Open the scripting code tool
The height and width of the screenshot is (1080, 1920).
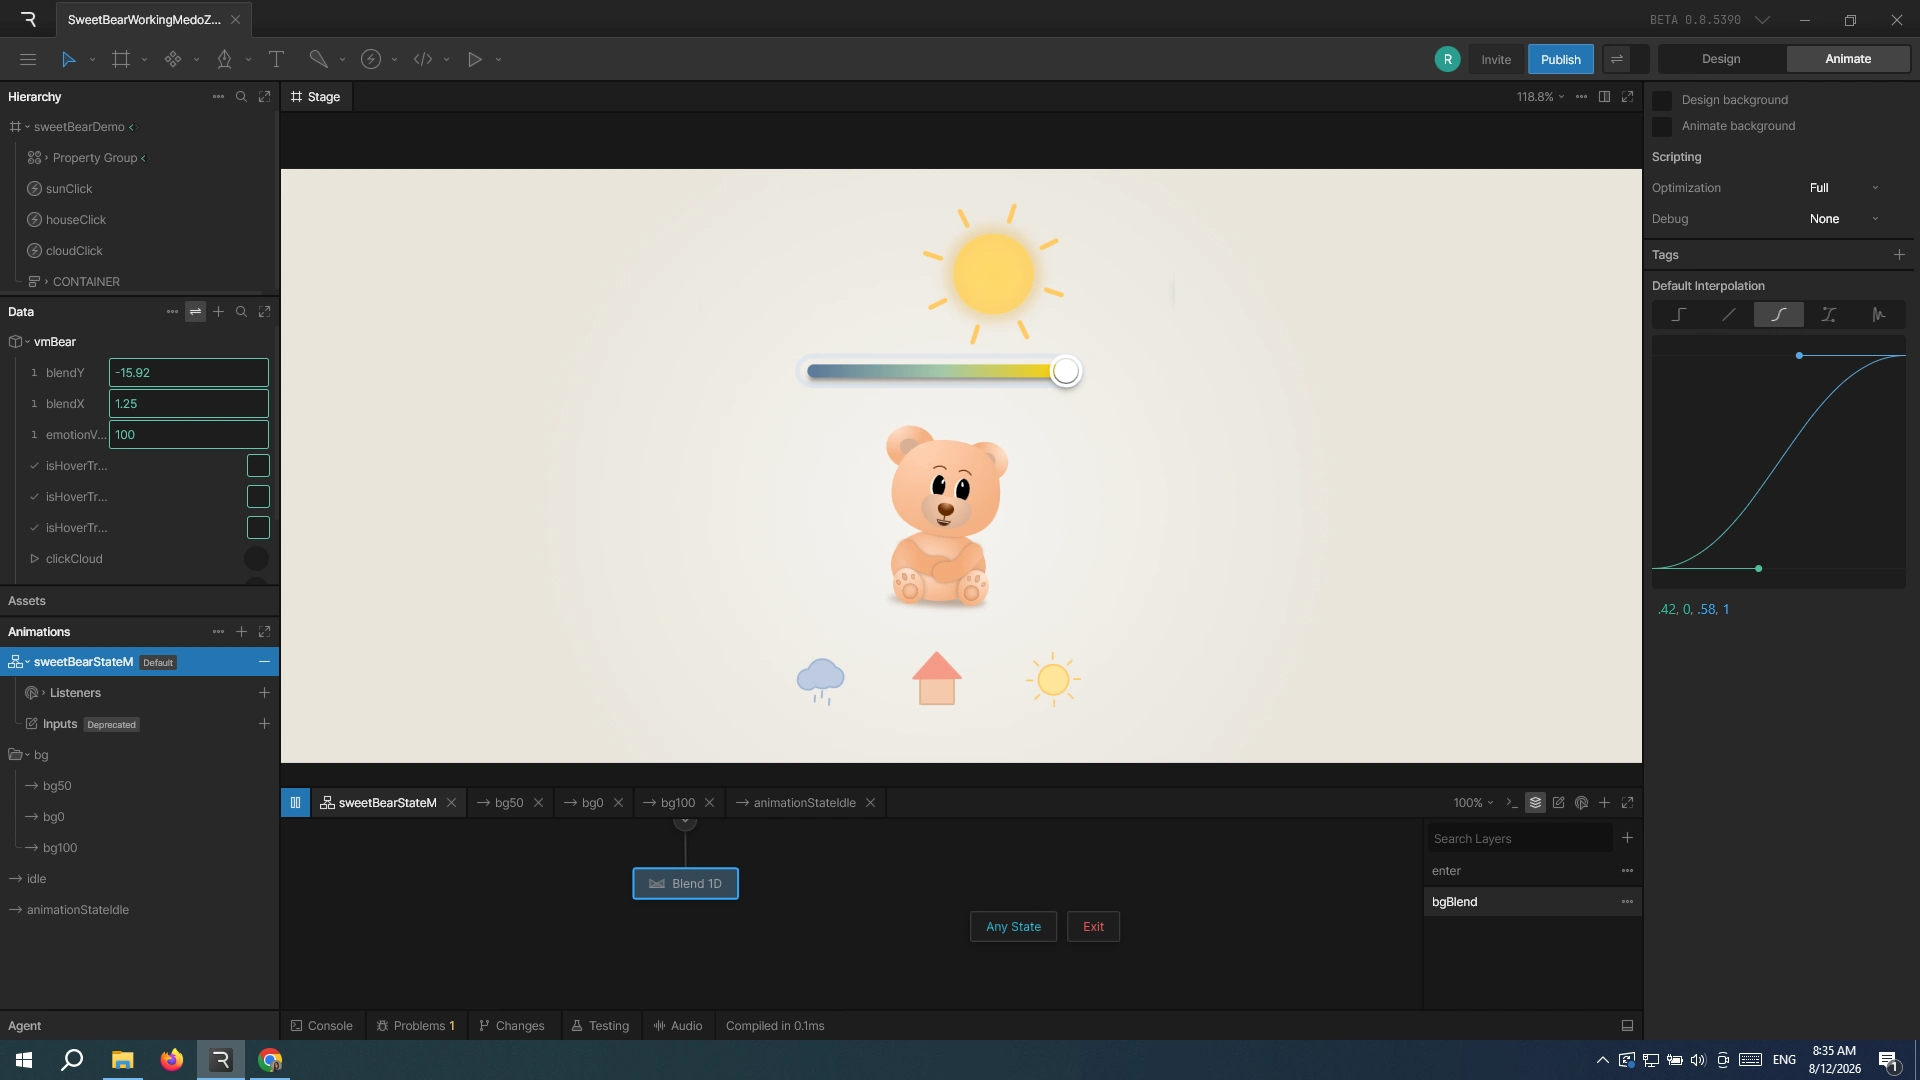(423, 59)
